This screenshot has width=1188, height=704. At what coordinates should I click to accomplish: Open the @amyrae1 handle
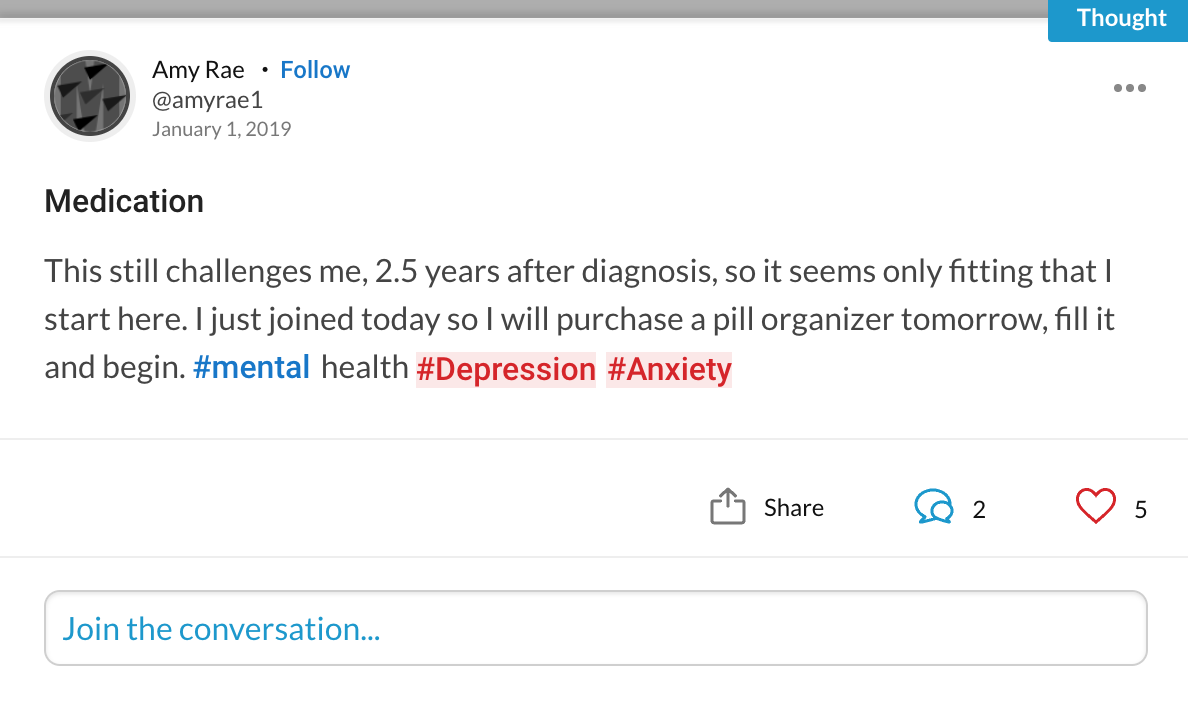pyautogui.click(x=208, y=100)
